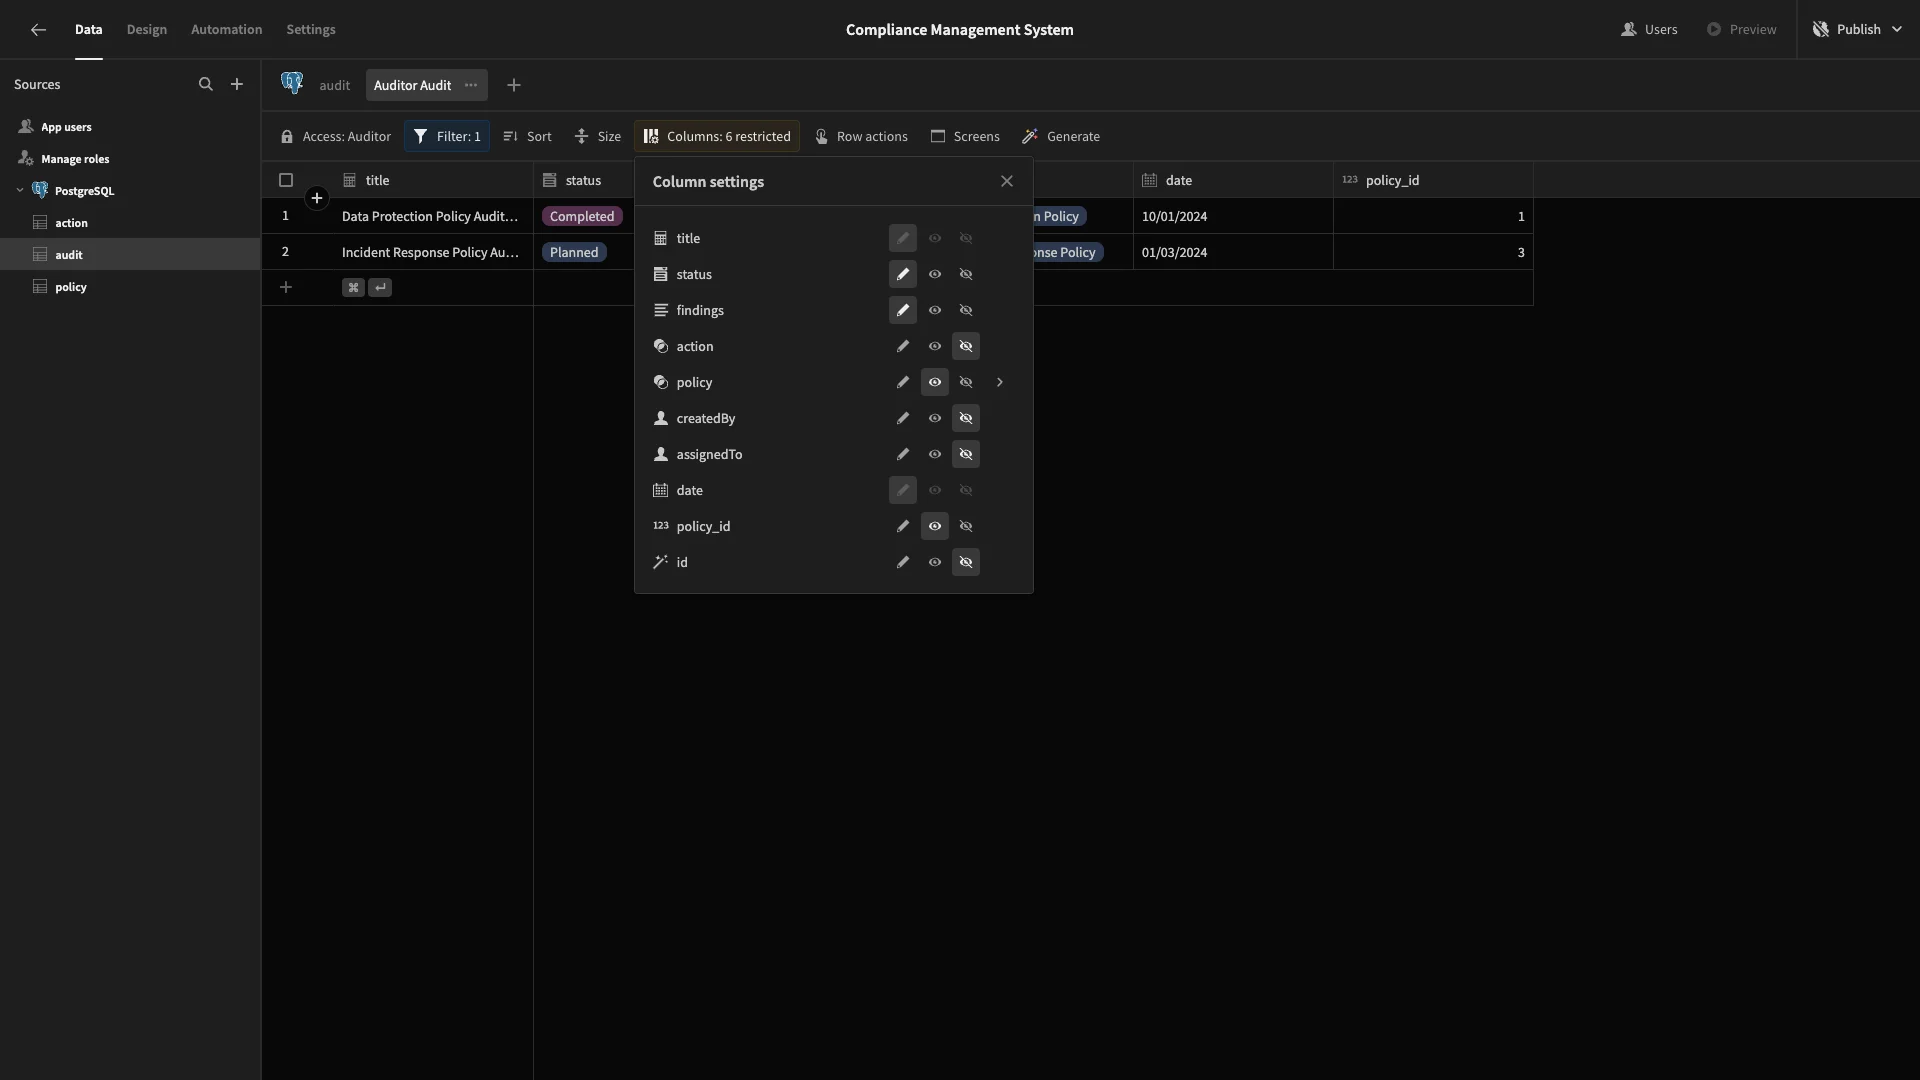The height and width of the screenshot is (1080, 1920).
Task: Make id column read-only eye
Action: (935, 562)
